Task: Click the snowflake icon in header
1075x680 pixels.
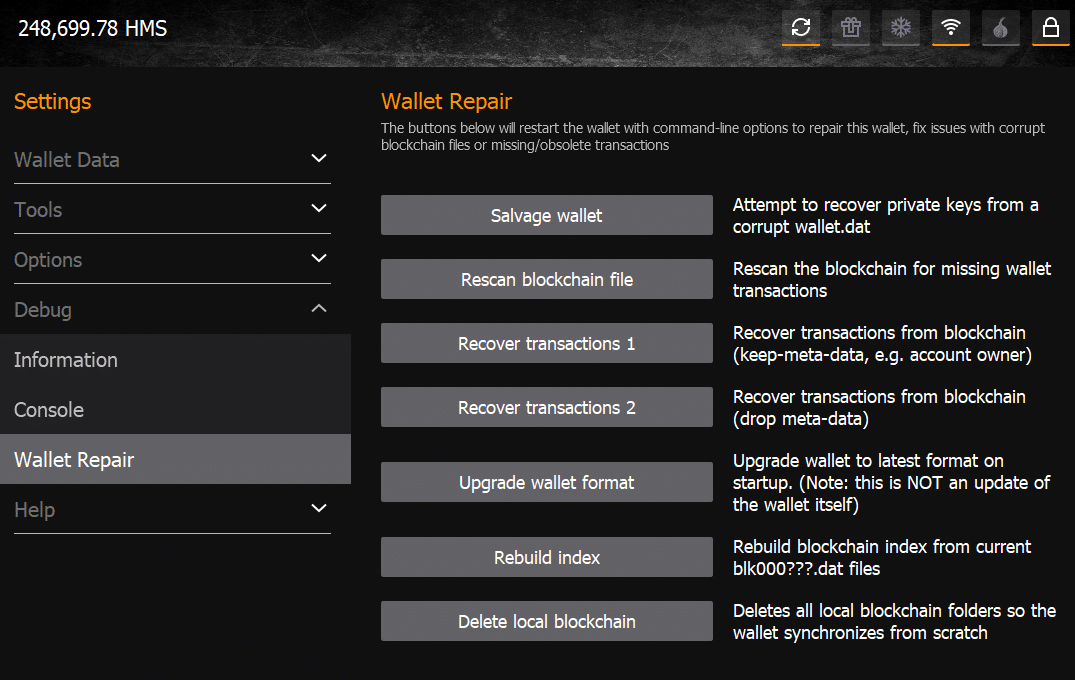Action: click(x=901, y=28)
